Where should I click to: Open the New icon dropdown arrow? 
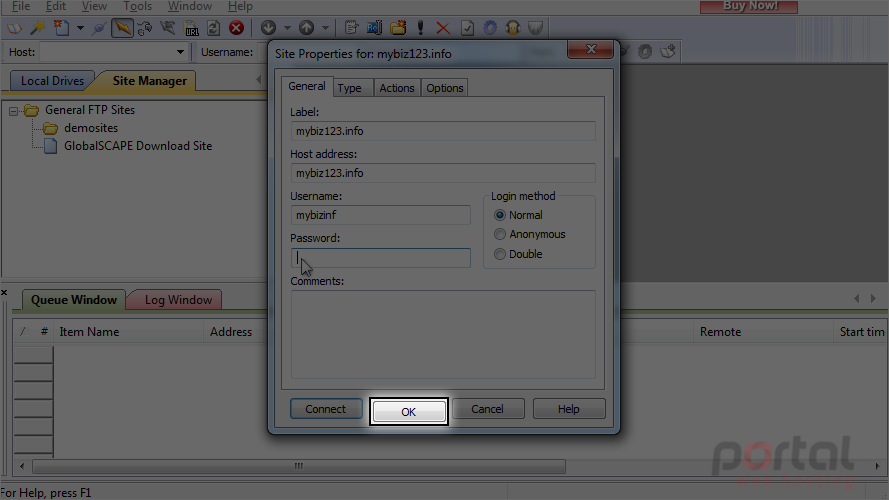point(80,27)
